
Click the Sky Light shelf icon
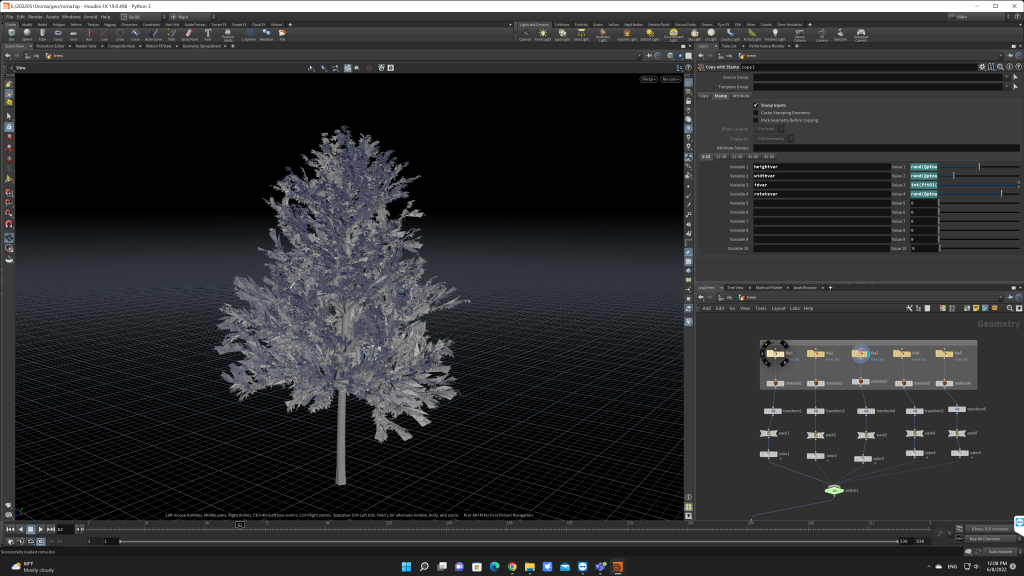[x=693, y=34]
